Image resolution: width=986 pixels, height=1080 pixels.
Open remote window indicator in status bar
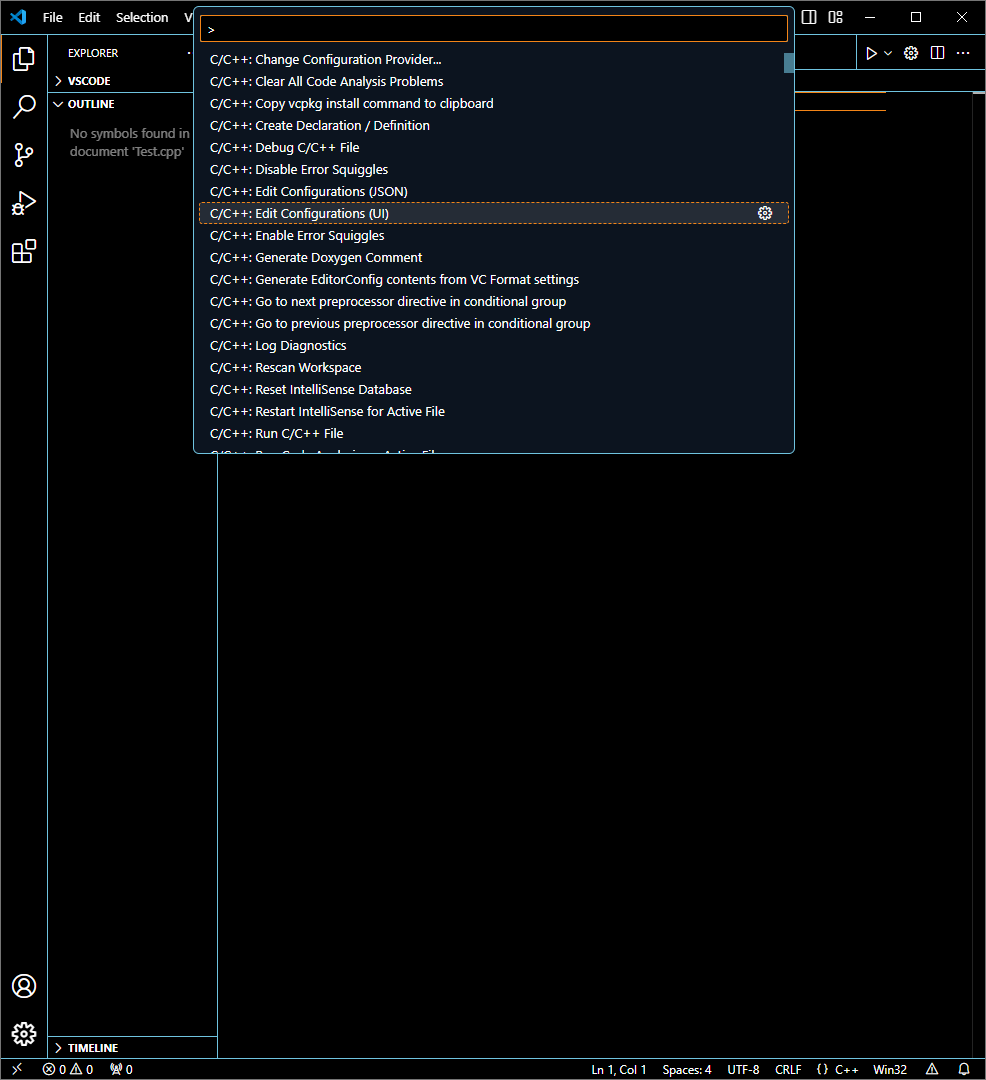point(17,1069)
